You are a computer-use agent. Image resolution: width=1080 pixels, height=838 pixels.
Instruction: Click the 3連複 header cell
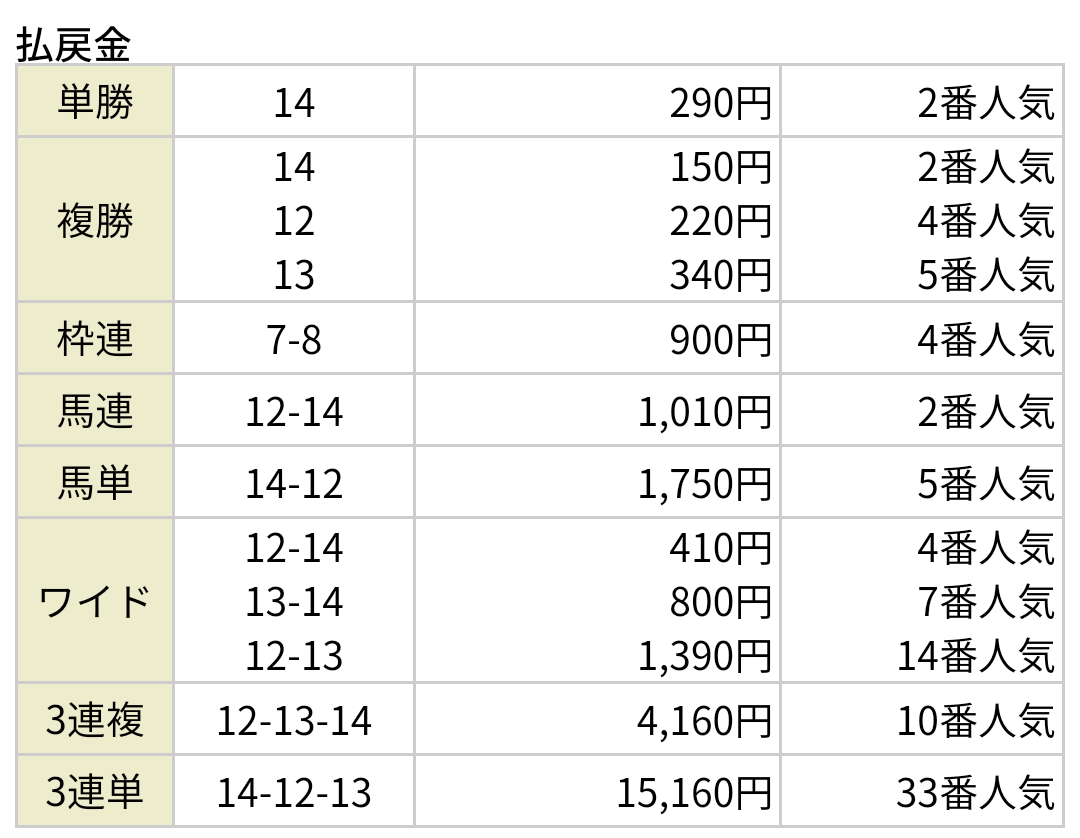click(94, 720)
